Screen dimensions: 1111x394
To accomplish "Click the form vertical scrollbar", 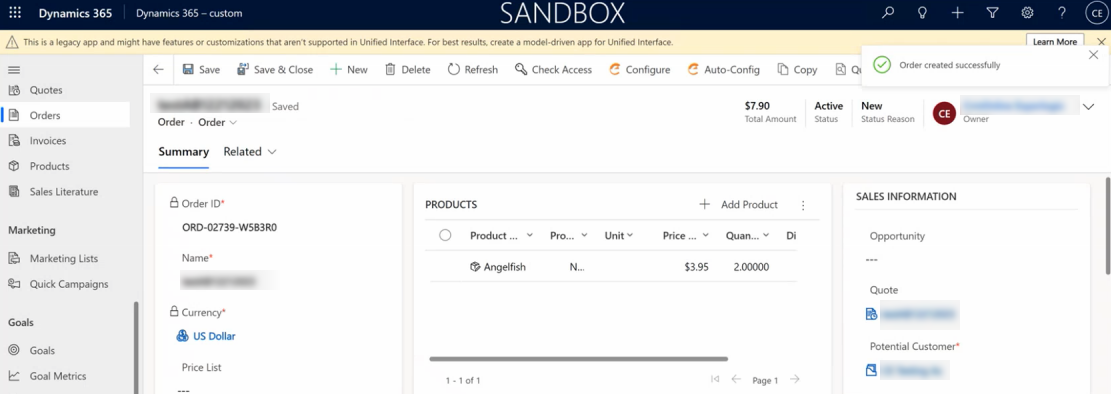I will [1108, 226].
